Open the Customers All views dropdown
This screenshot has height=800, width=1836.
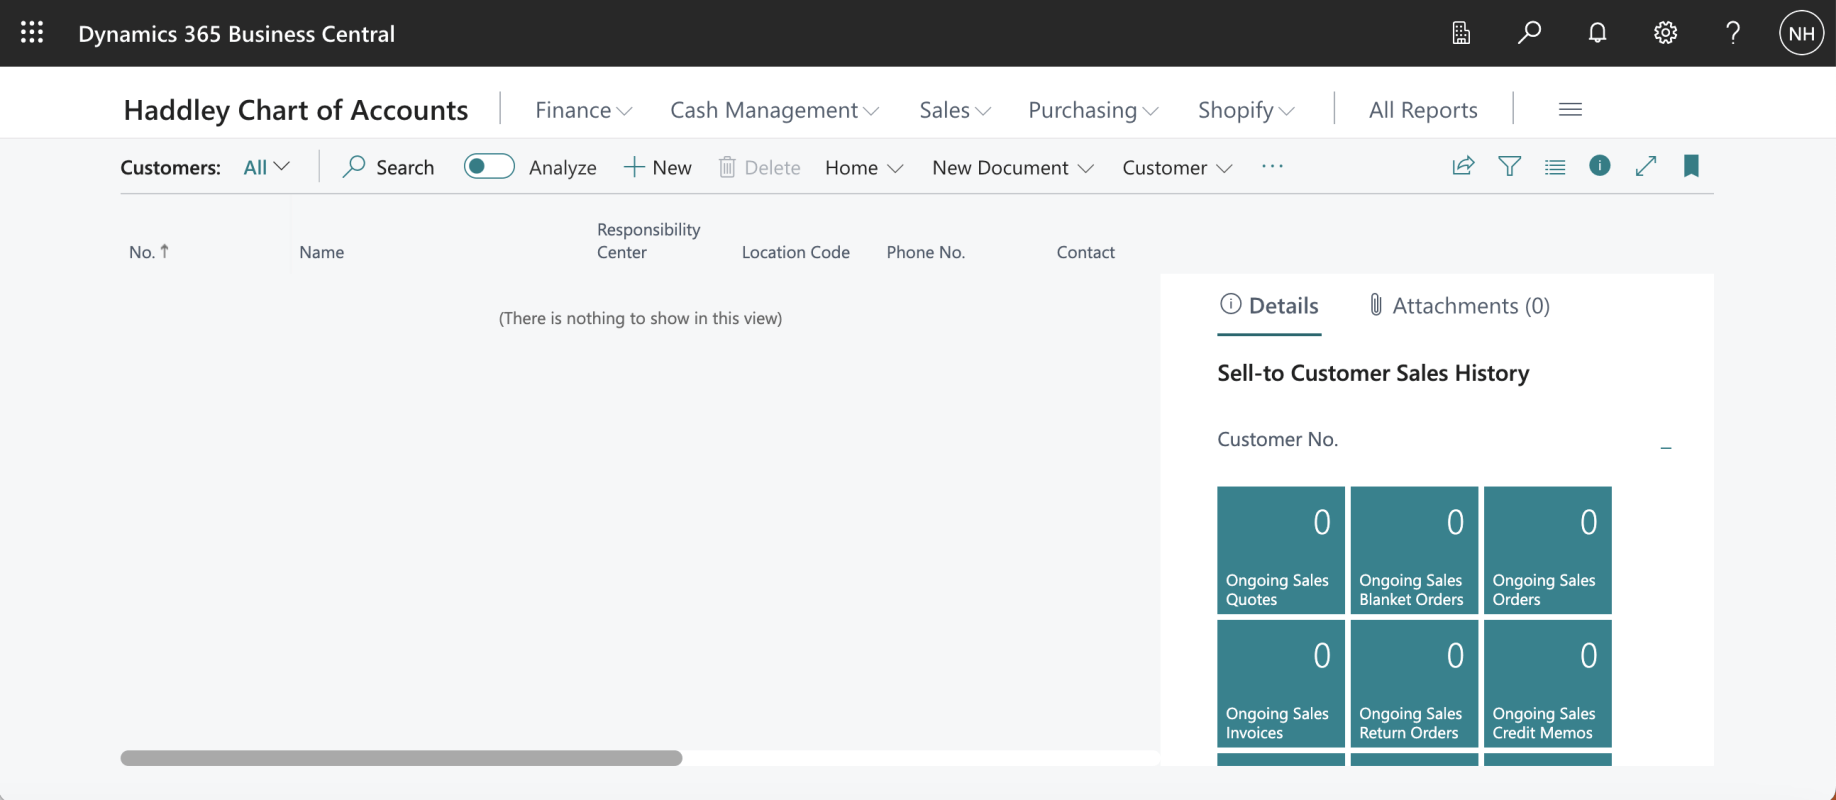266,167
